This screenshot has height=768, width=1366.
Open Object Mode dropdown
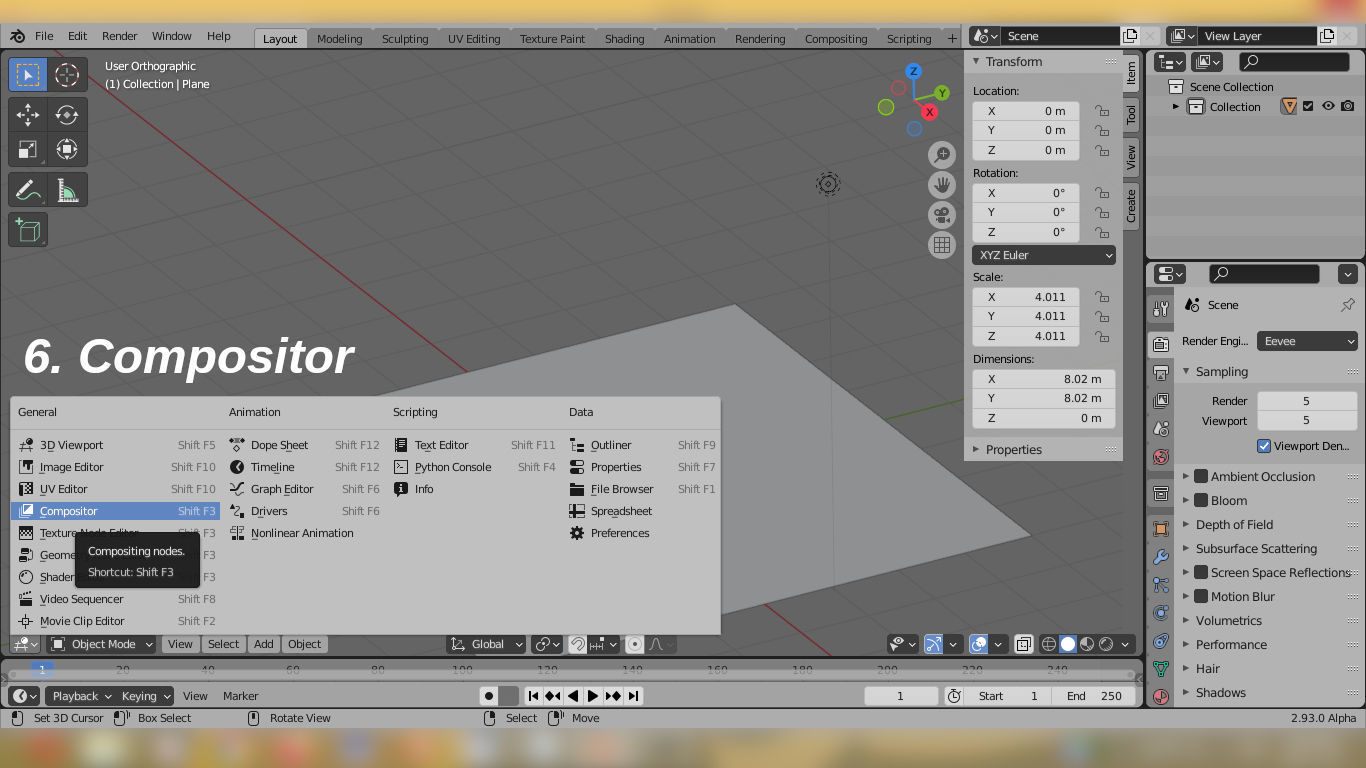(101, 644)
